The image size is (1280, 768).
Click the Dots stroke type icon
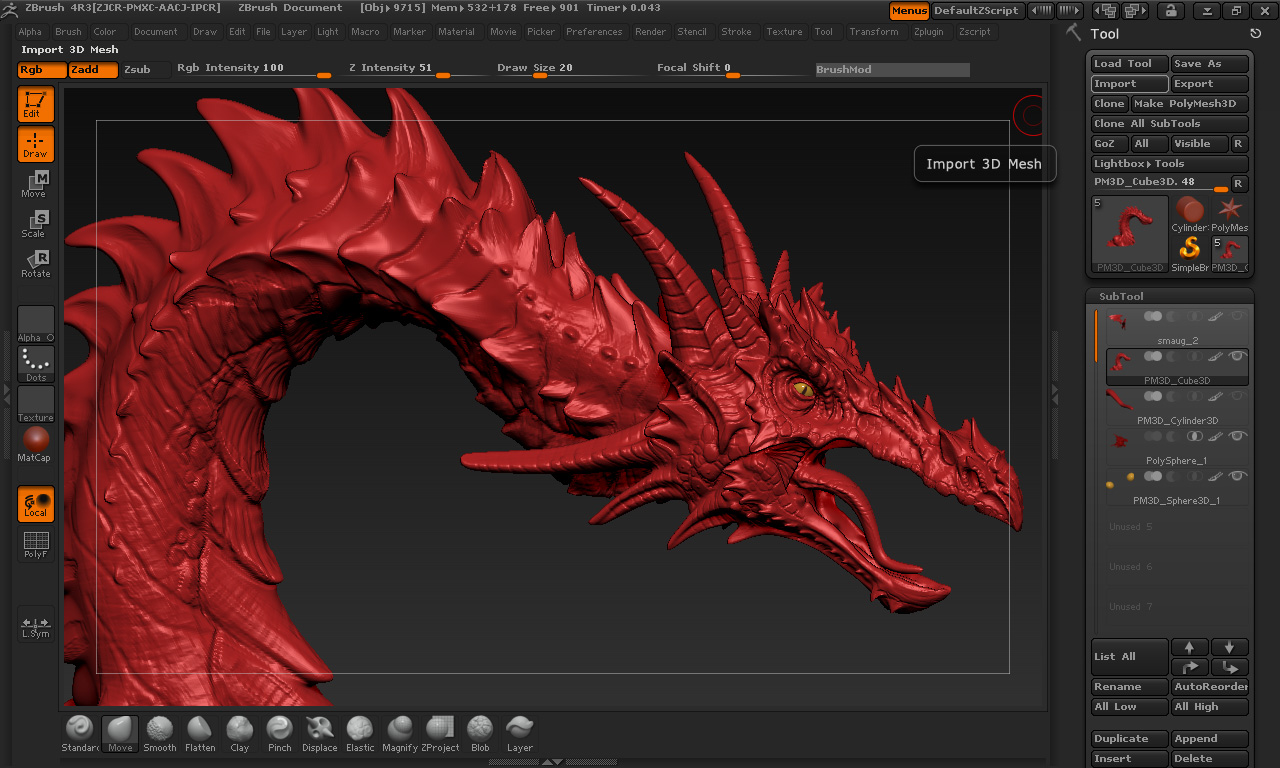tap(36, 363)
